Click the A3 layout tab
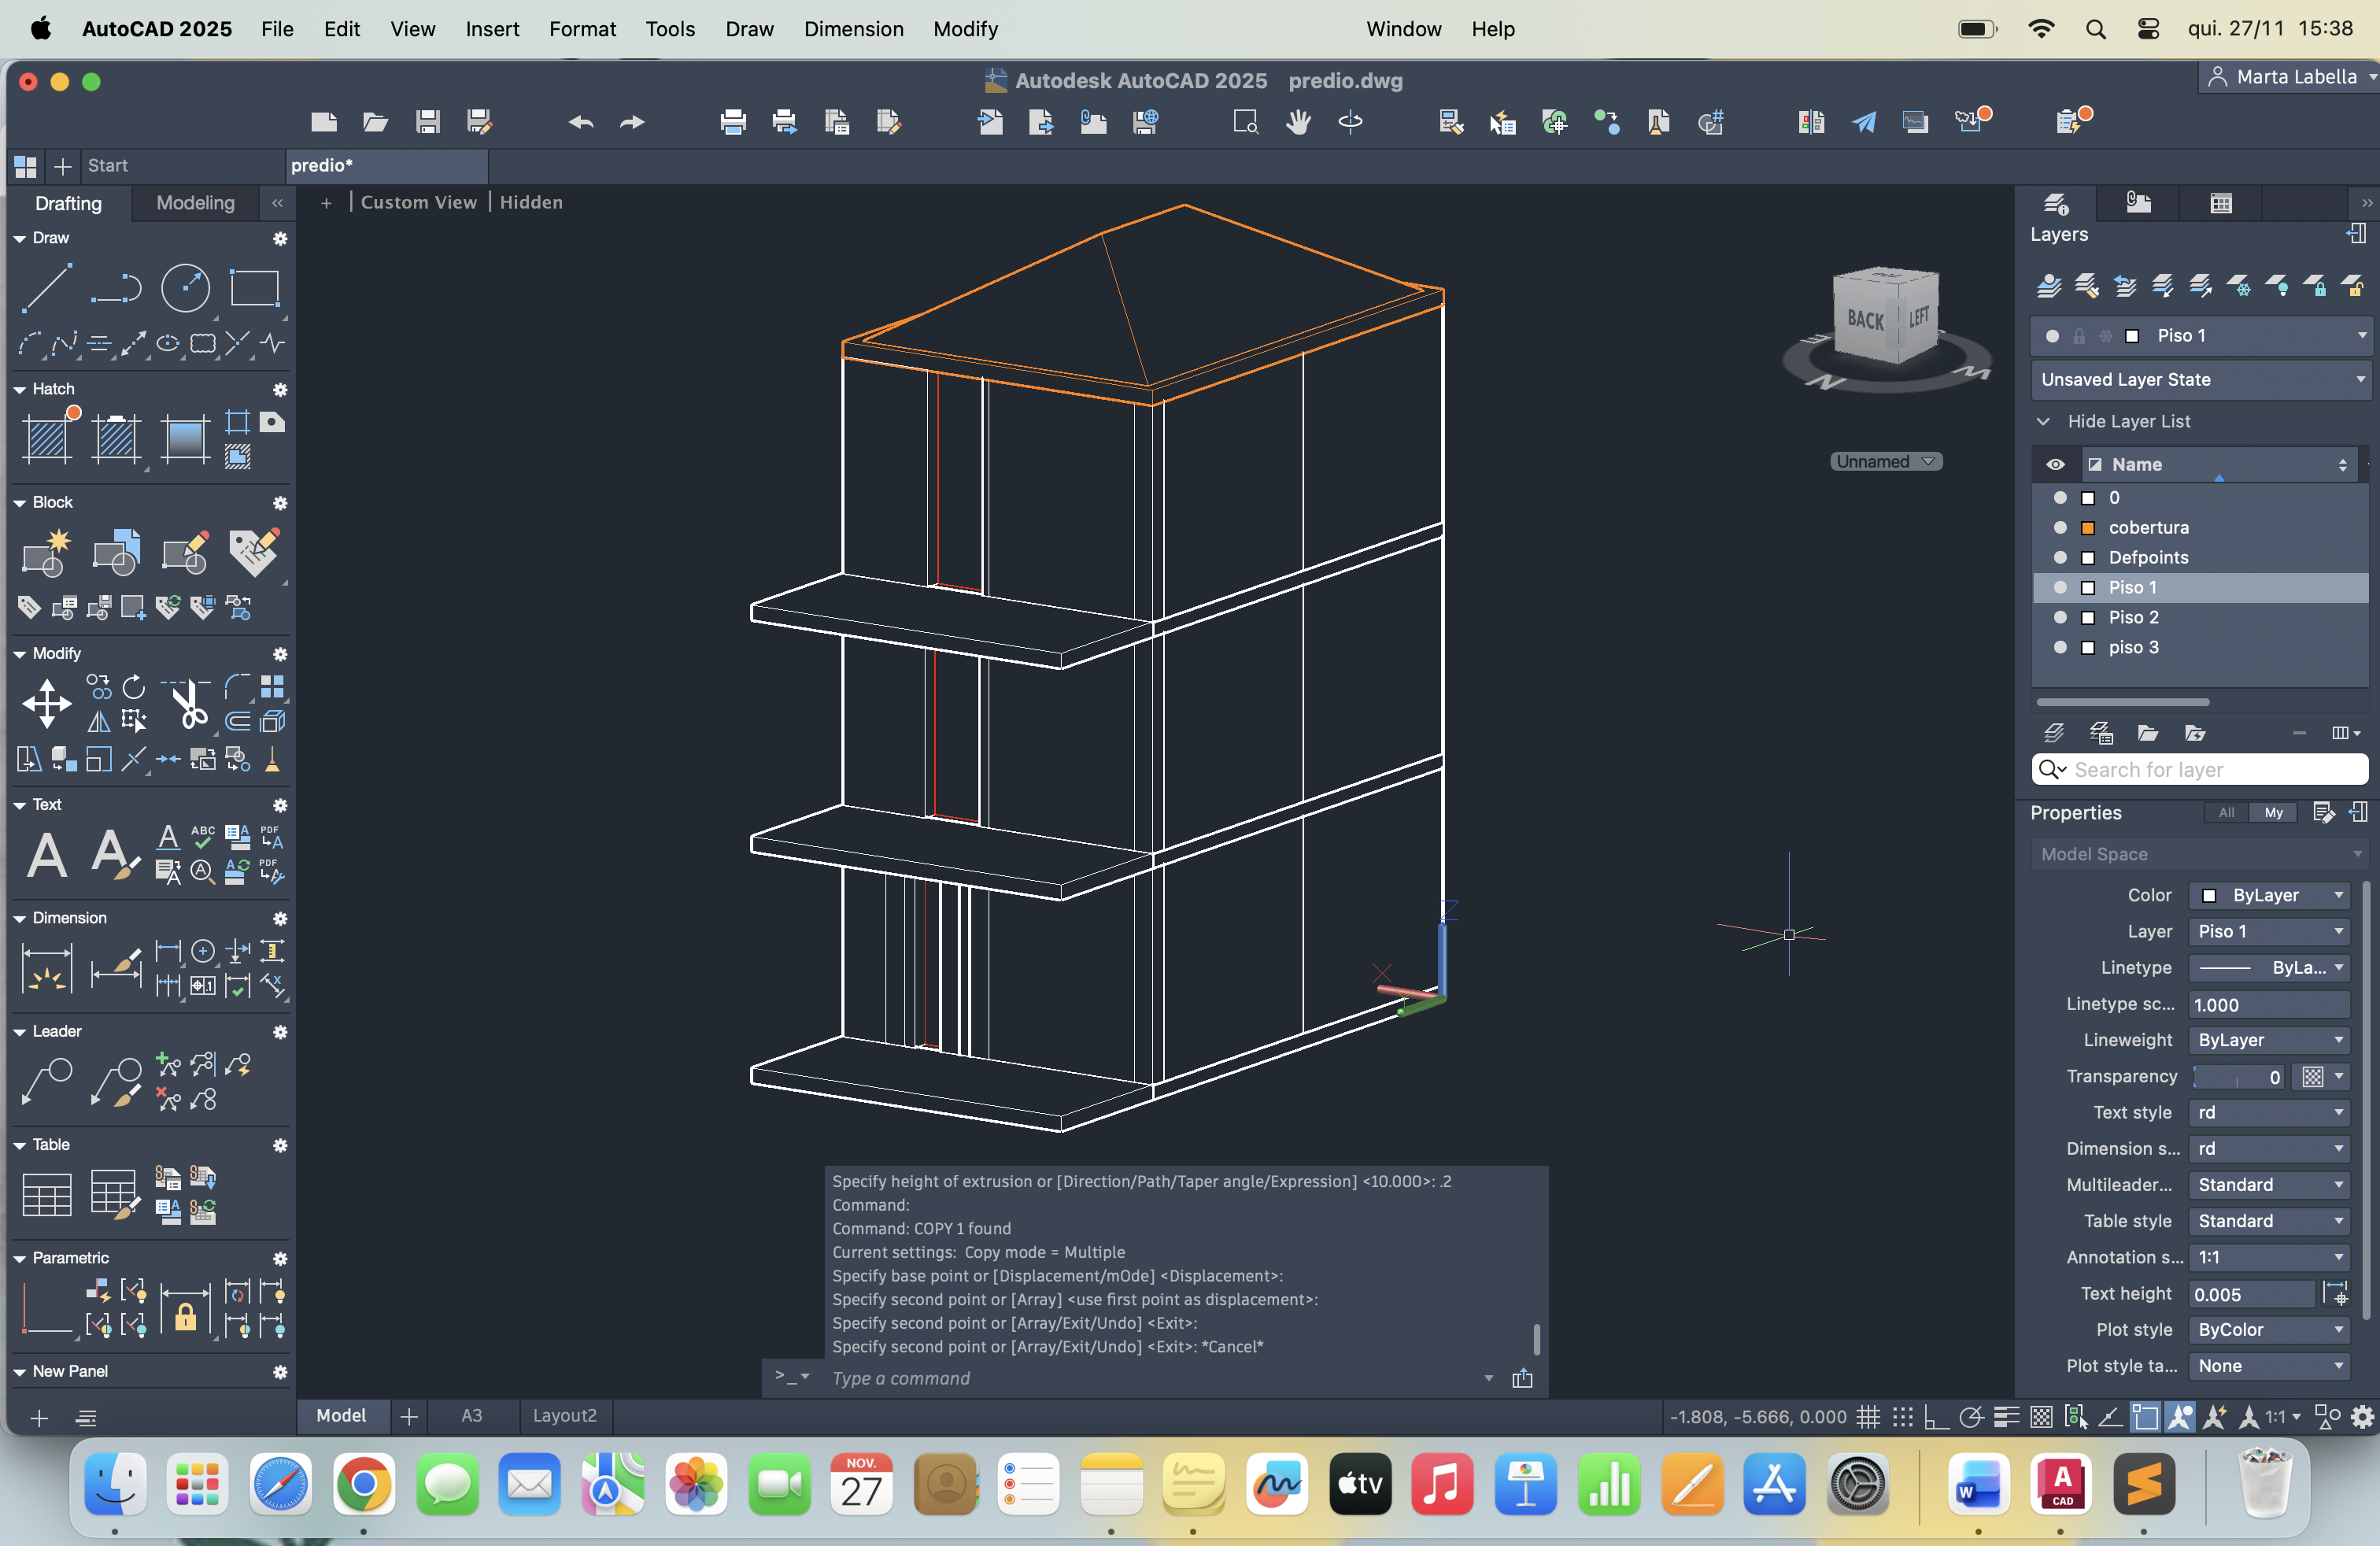 tap(471, 1415)
